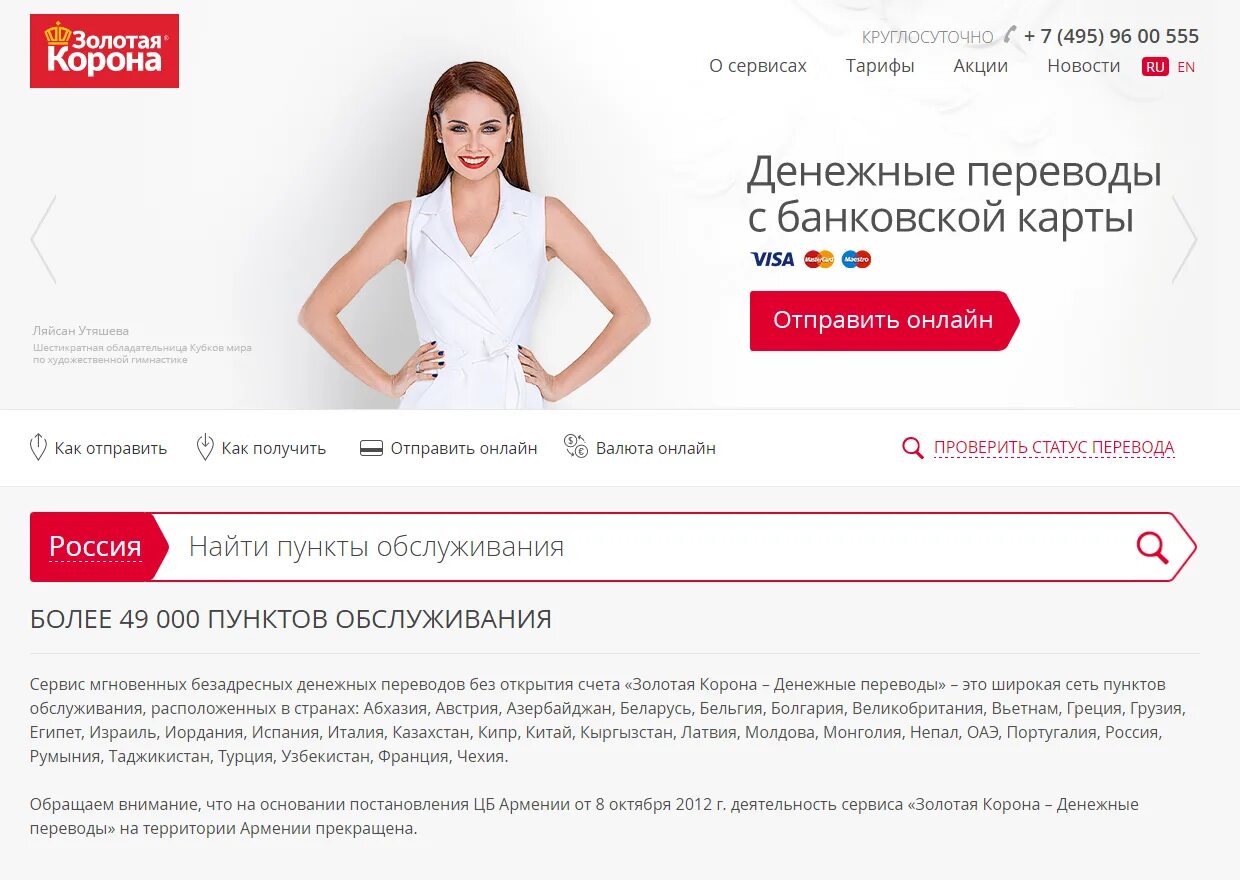The image size is (1240, 880).
Task: Click the card icon beside Отправить онлайн
Action: coord(371,449)
